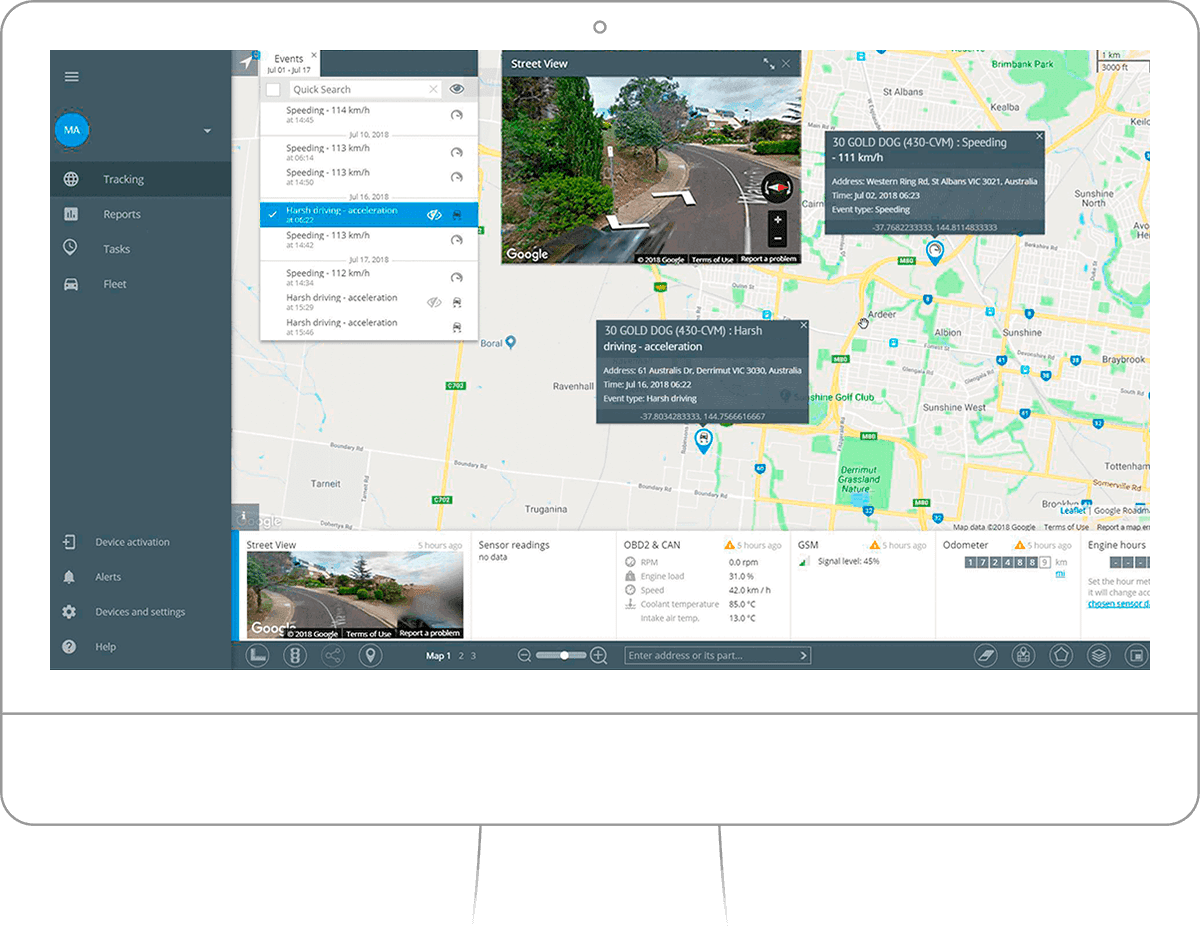Click car icon of highlighted Harsh driving event
Screen dimensions: 1200x933
pyautogui.click(x=457, y=214)
